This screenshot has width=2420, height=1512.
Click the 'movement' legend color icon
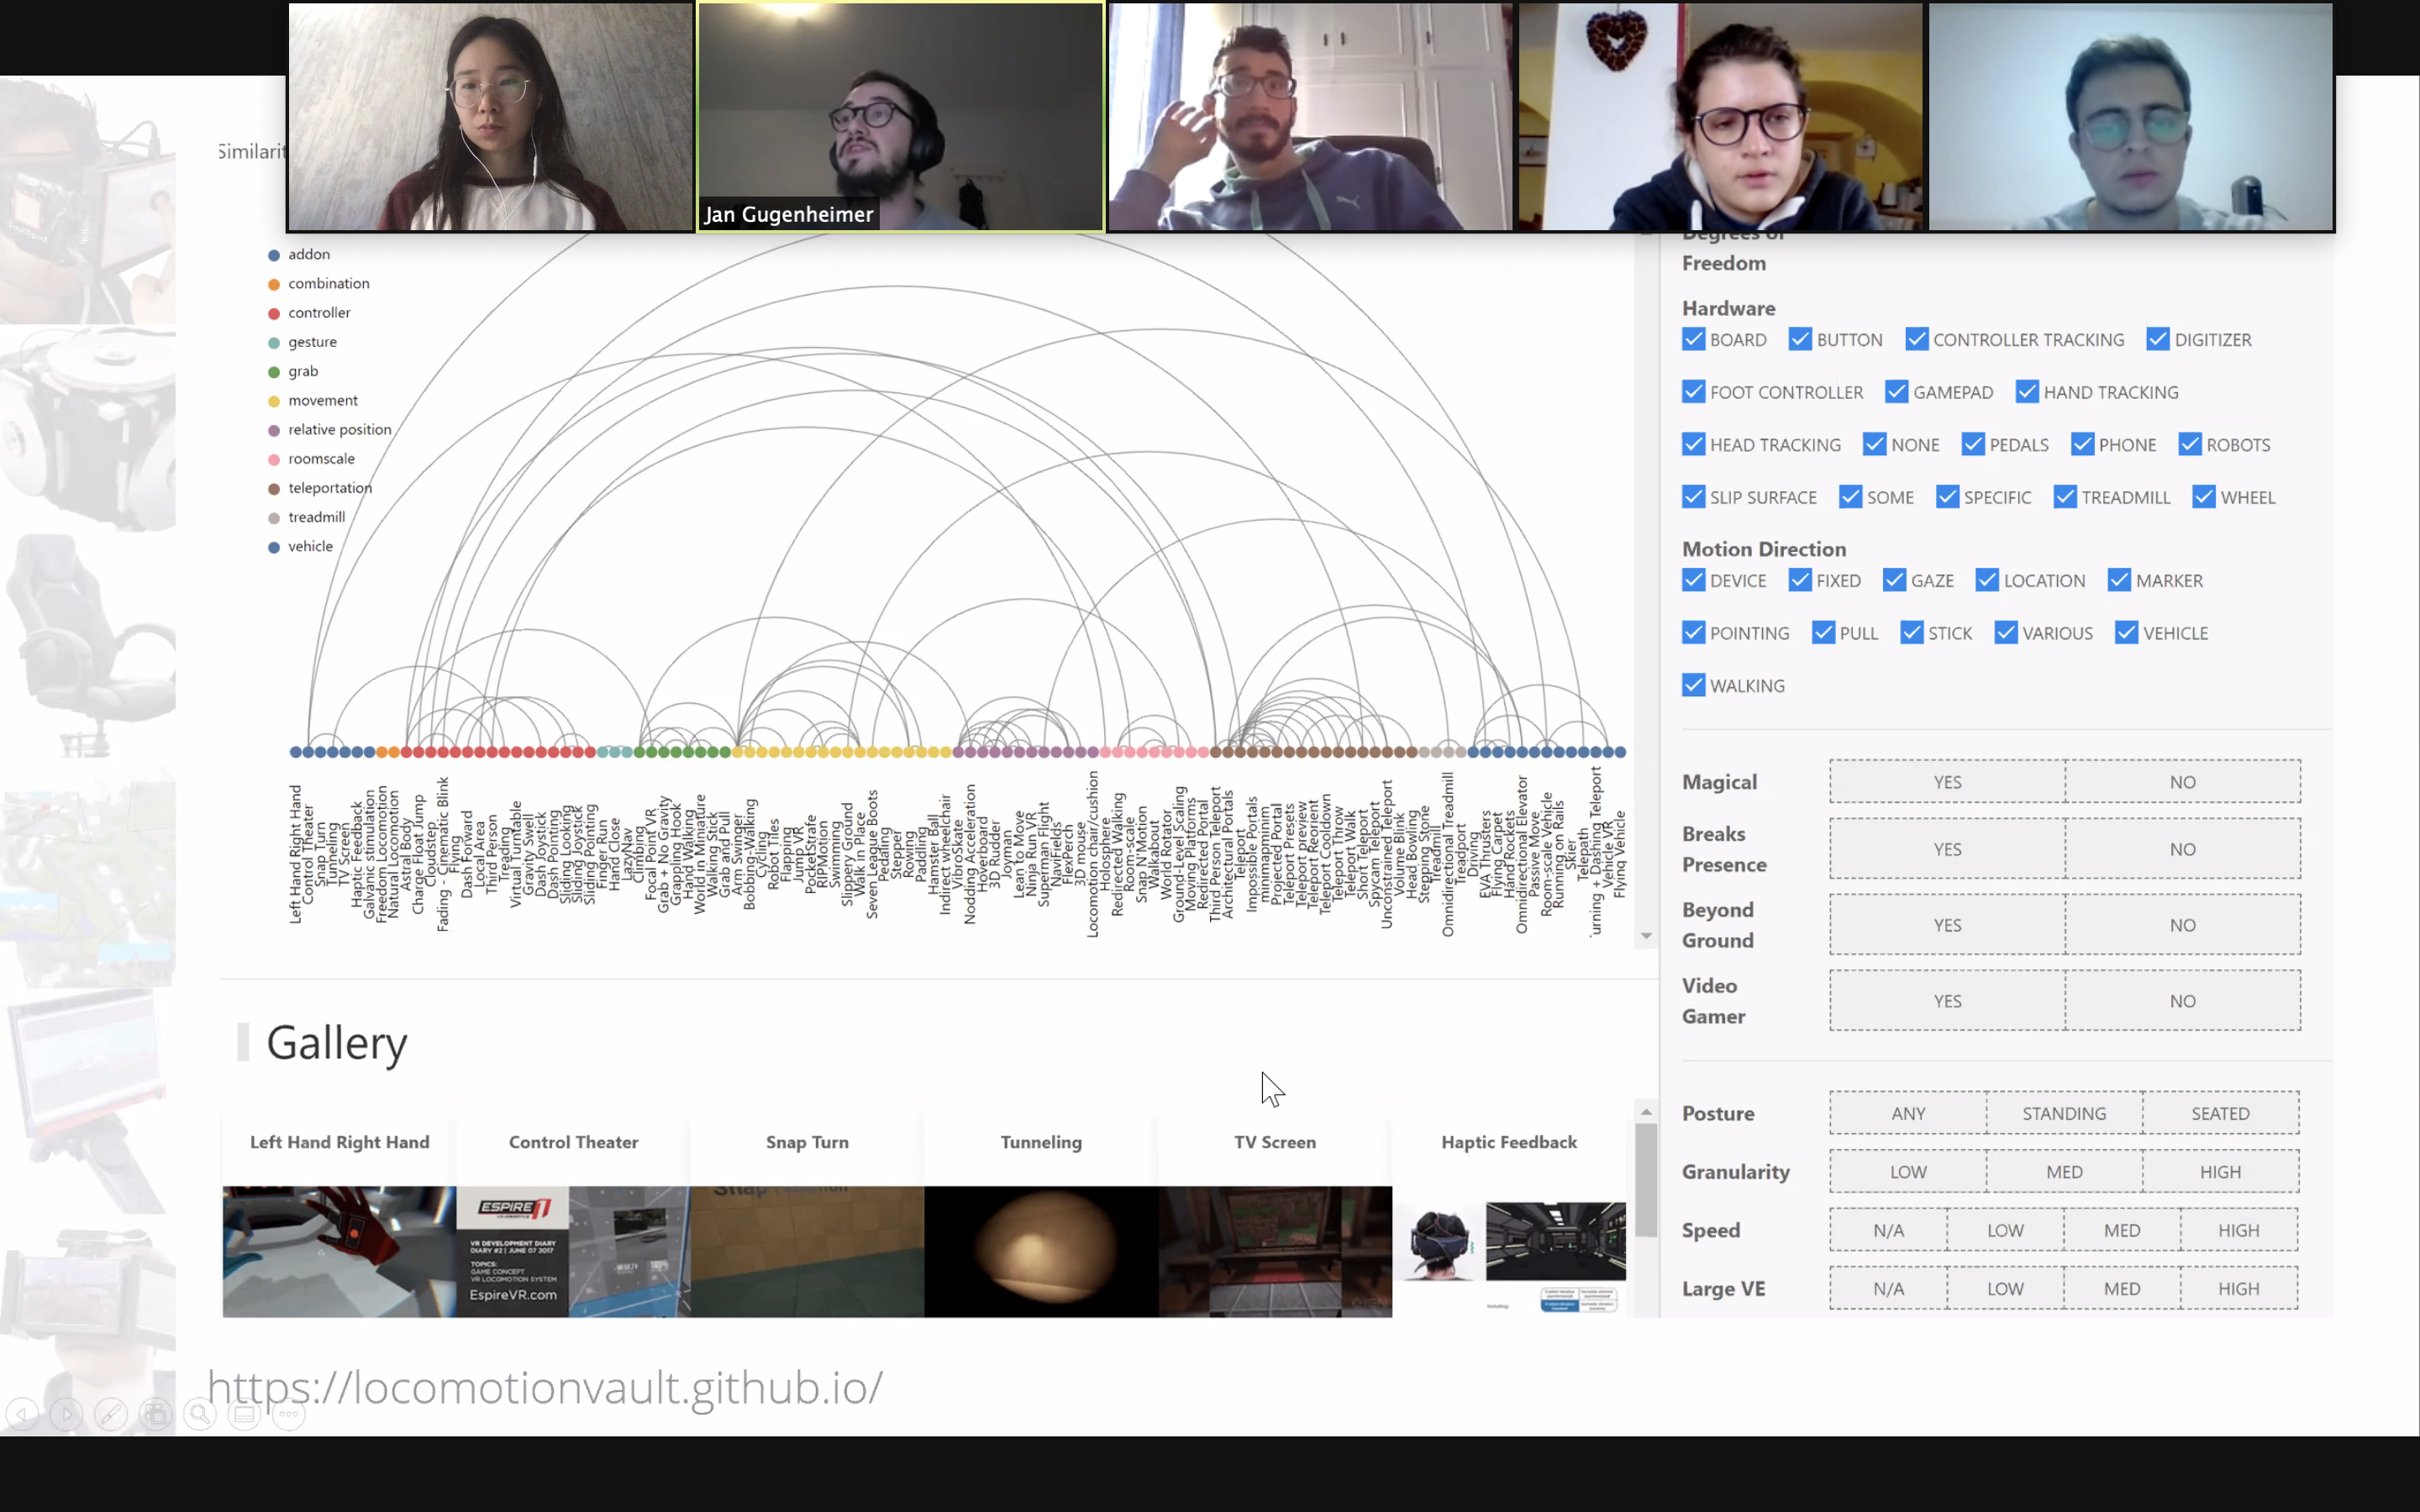point(274,399)
